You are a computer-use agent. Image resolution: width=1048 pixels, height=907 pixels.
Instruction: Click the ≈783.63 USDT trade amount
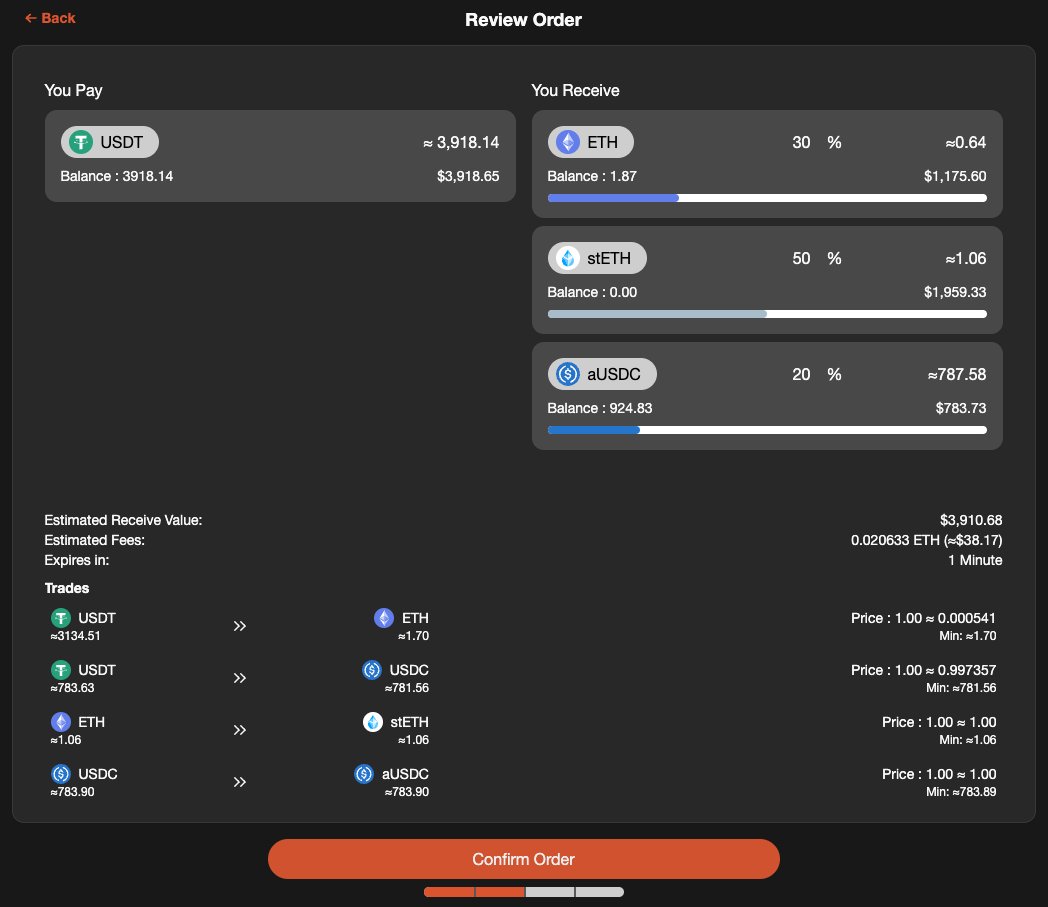click(x=72, y=688)
